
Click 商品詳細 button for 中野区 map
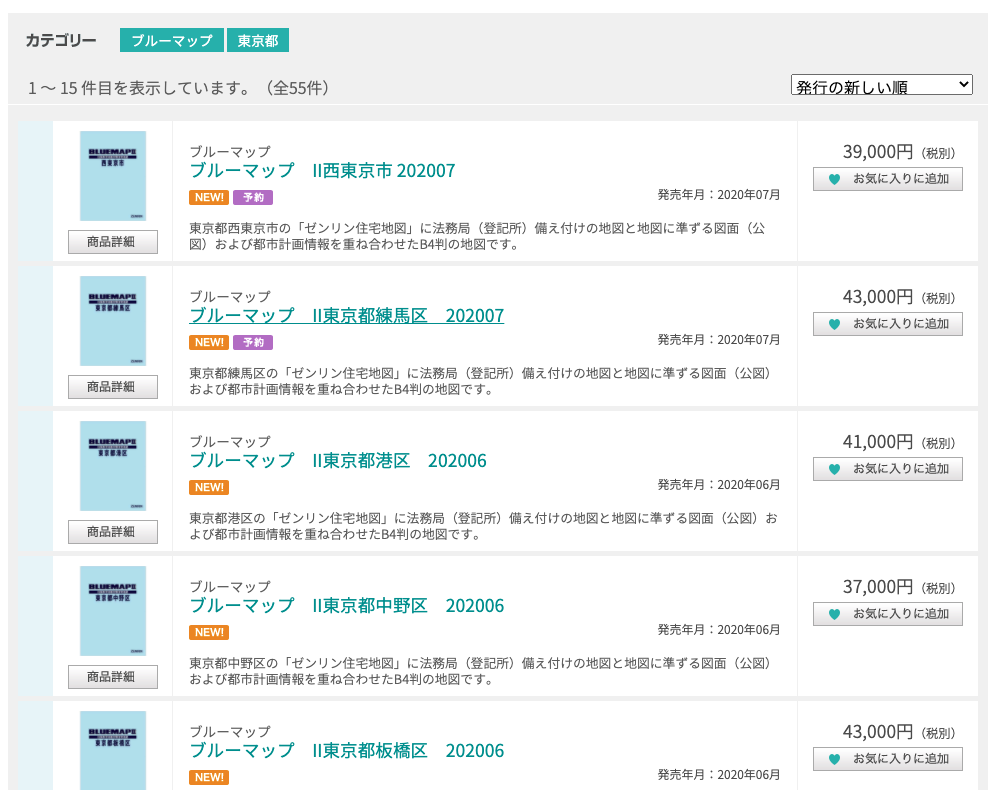coord(113,677)
